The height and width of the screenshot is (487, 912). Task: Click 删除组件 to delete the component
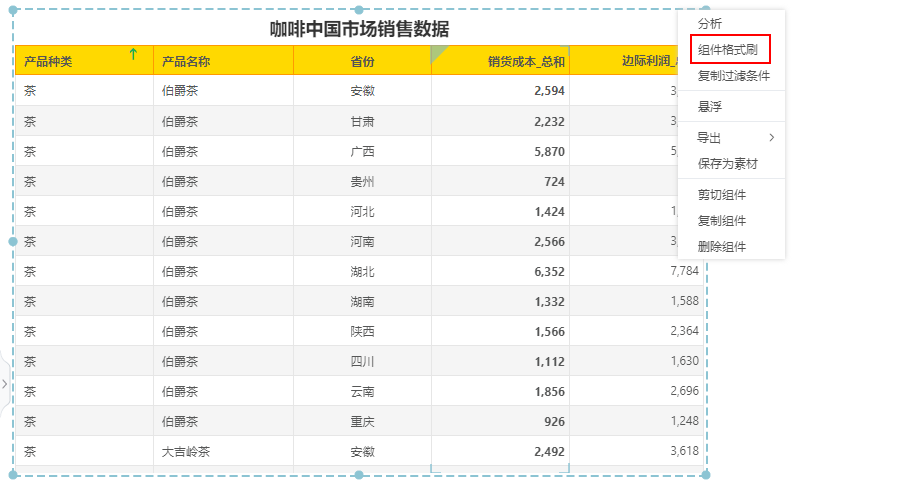tap(721, 247)
